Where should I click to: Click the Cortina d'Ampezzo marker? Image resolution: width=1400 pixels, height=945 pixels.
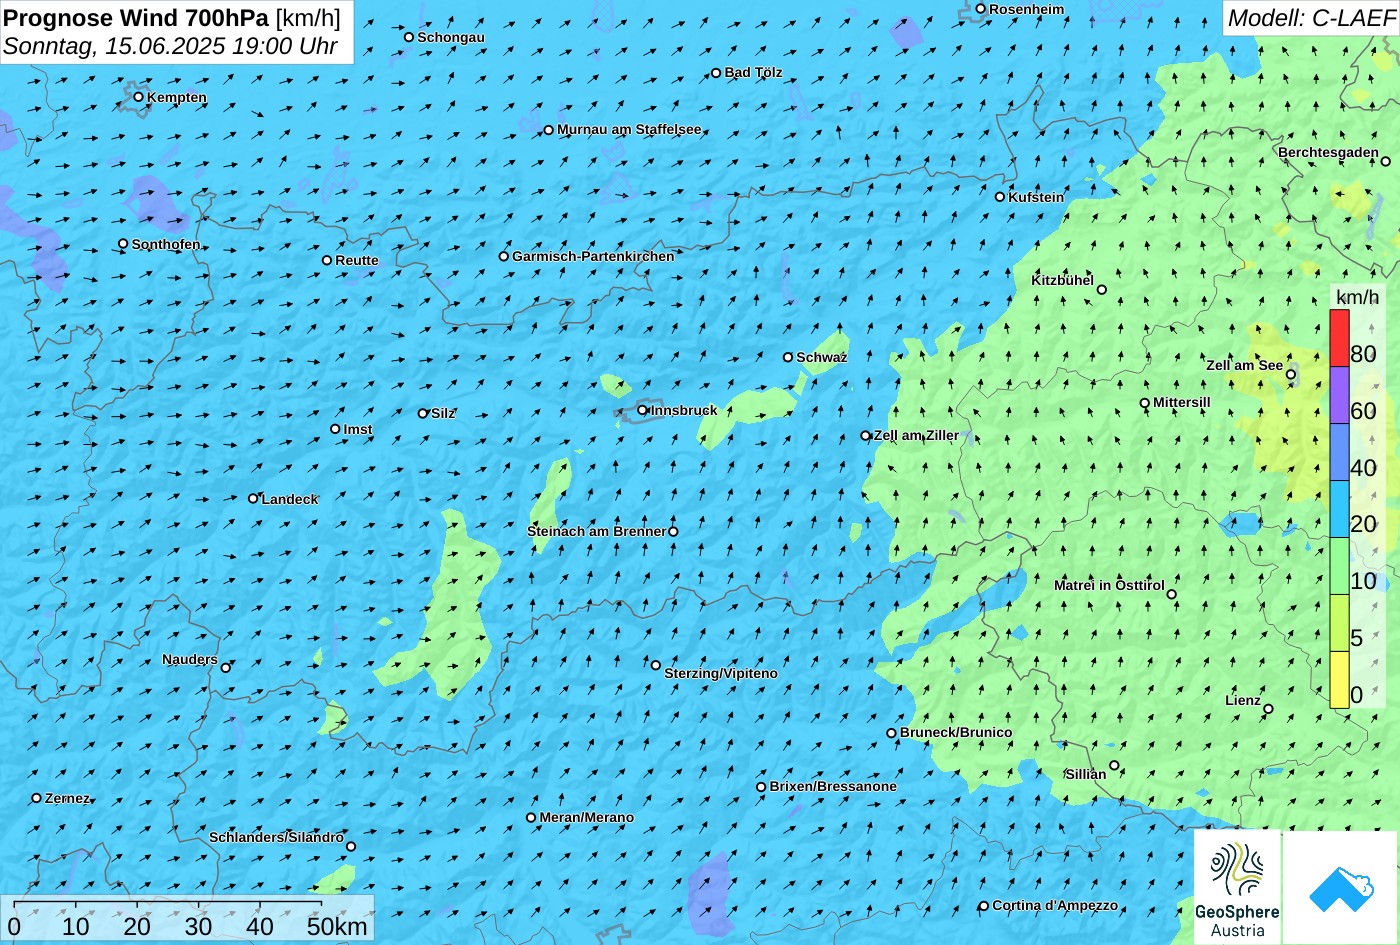[x=984, y=906]
